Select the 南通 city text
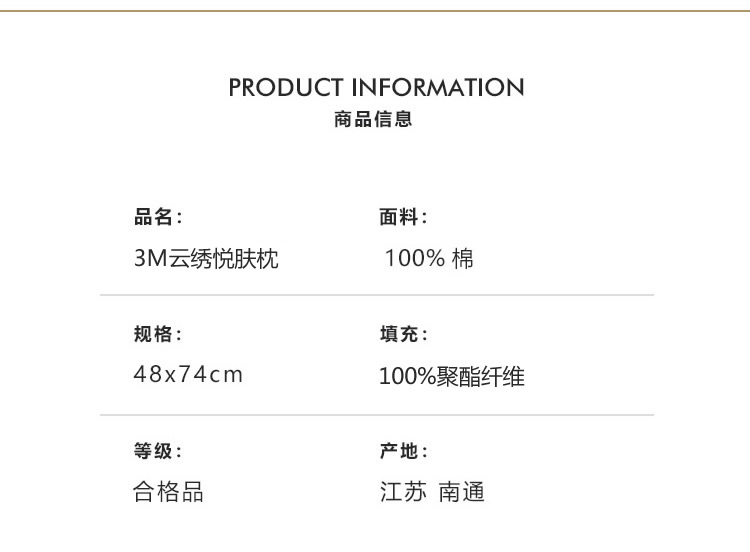 pyautogui.click(x=462, y=492)
